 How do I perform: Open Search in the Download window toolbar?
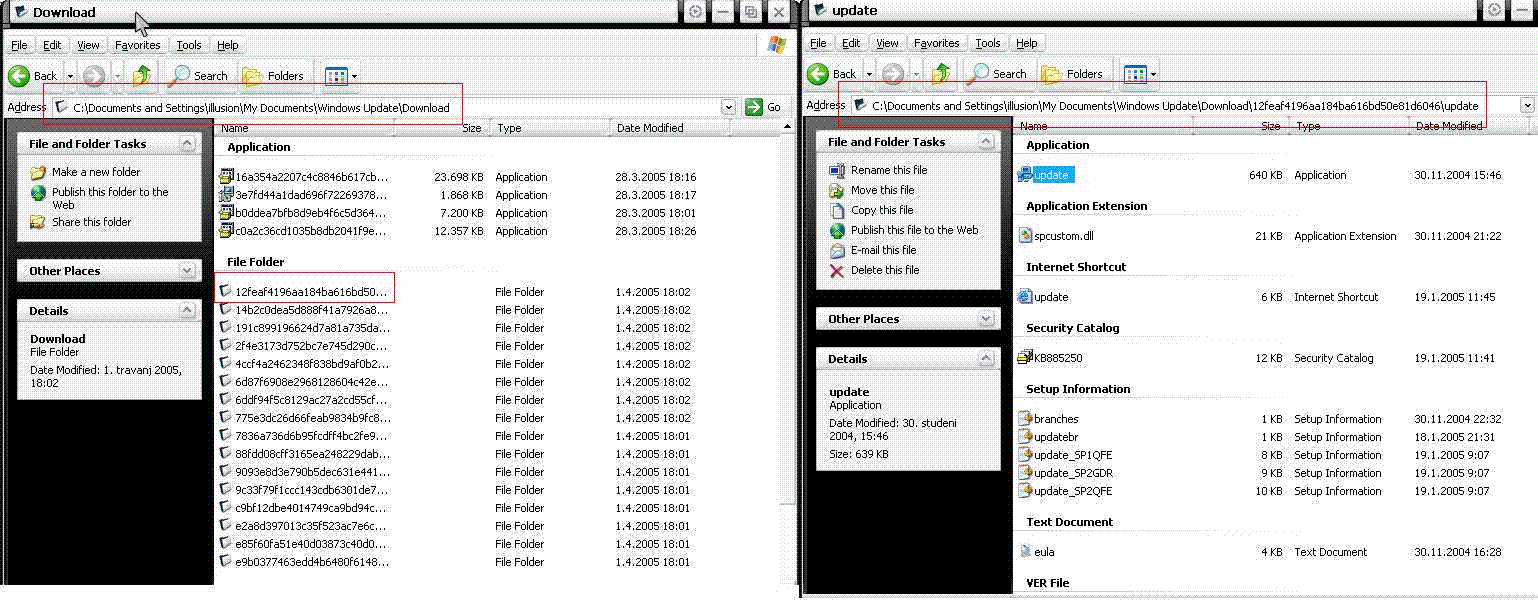click(x=198, y=76)
